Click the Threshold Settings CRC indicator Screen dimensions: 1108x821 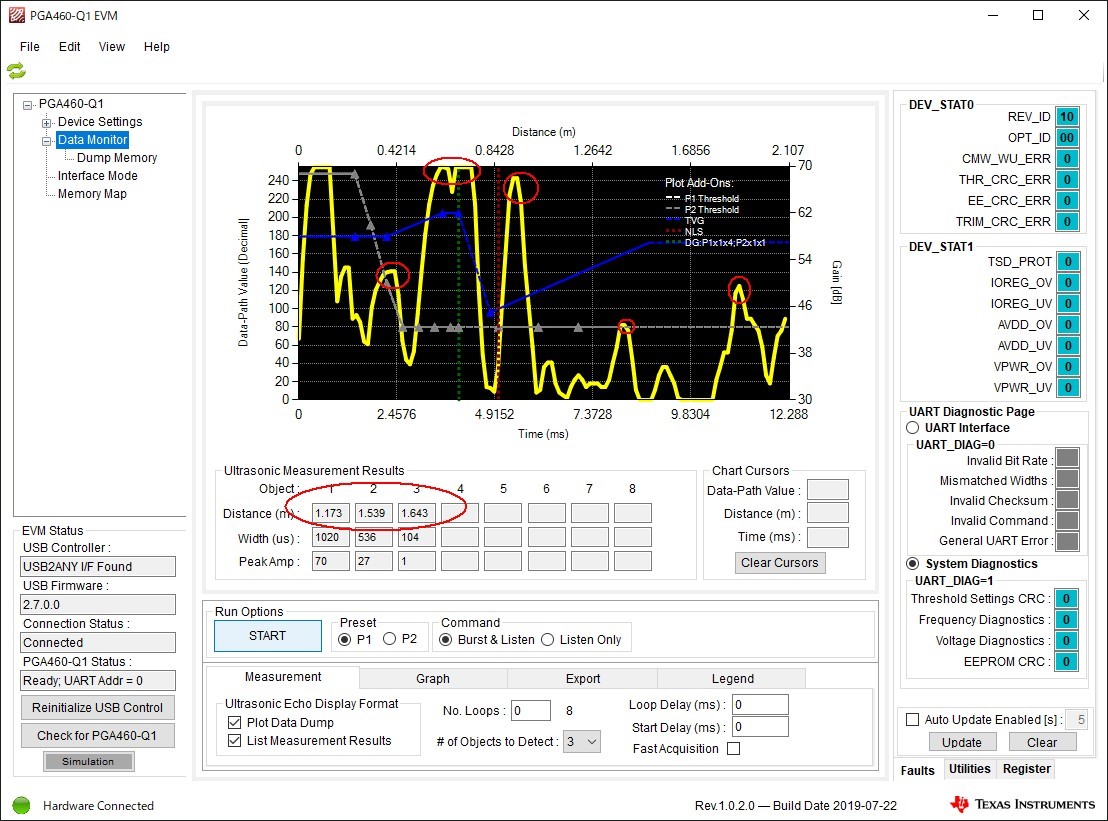point(1066,598)
